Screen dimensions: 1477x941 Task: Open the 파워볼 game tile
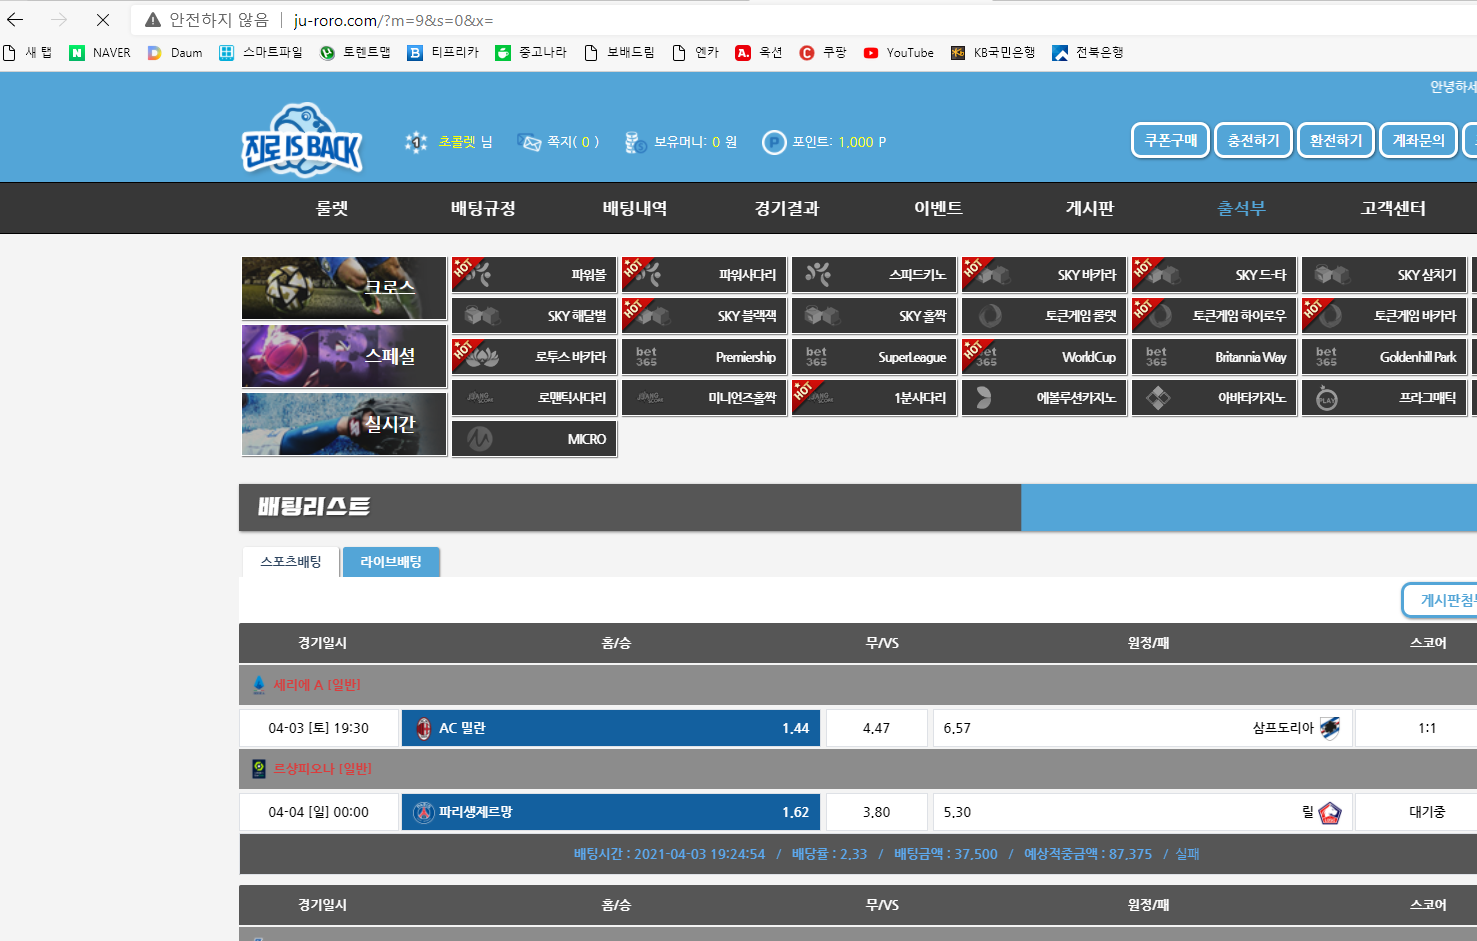(535, 275)
